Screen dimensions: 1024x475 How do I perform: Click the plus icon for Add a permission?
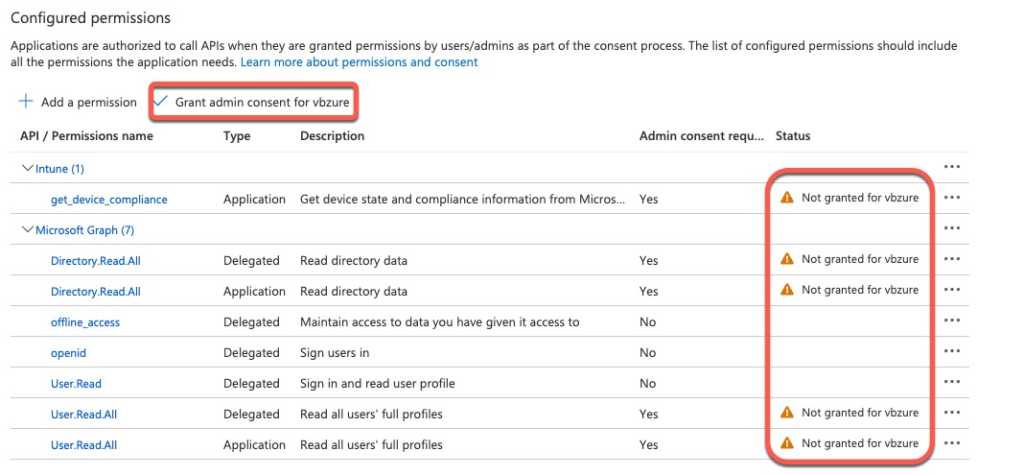26,102
